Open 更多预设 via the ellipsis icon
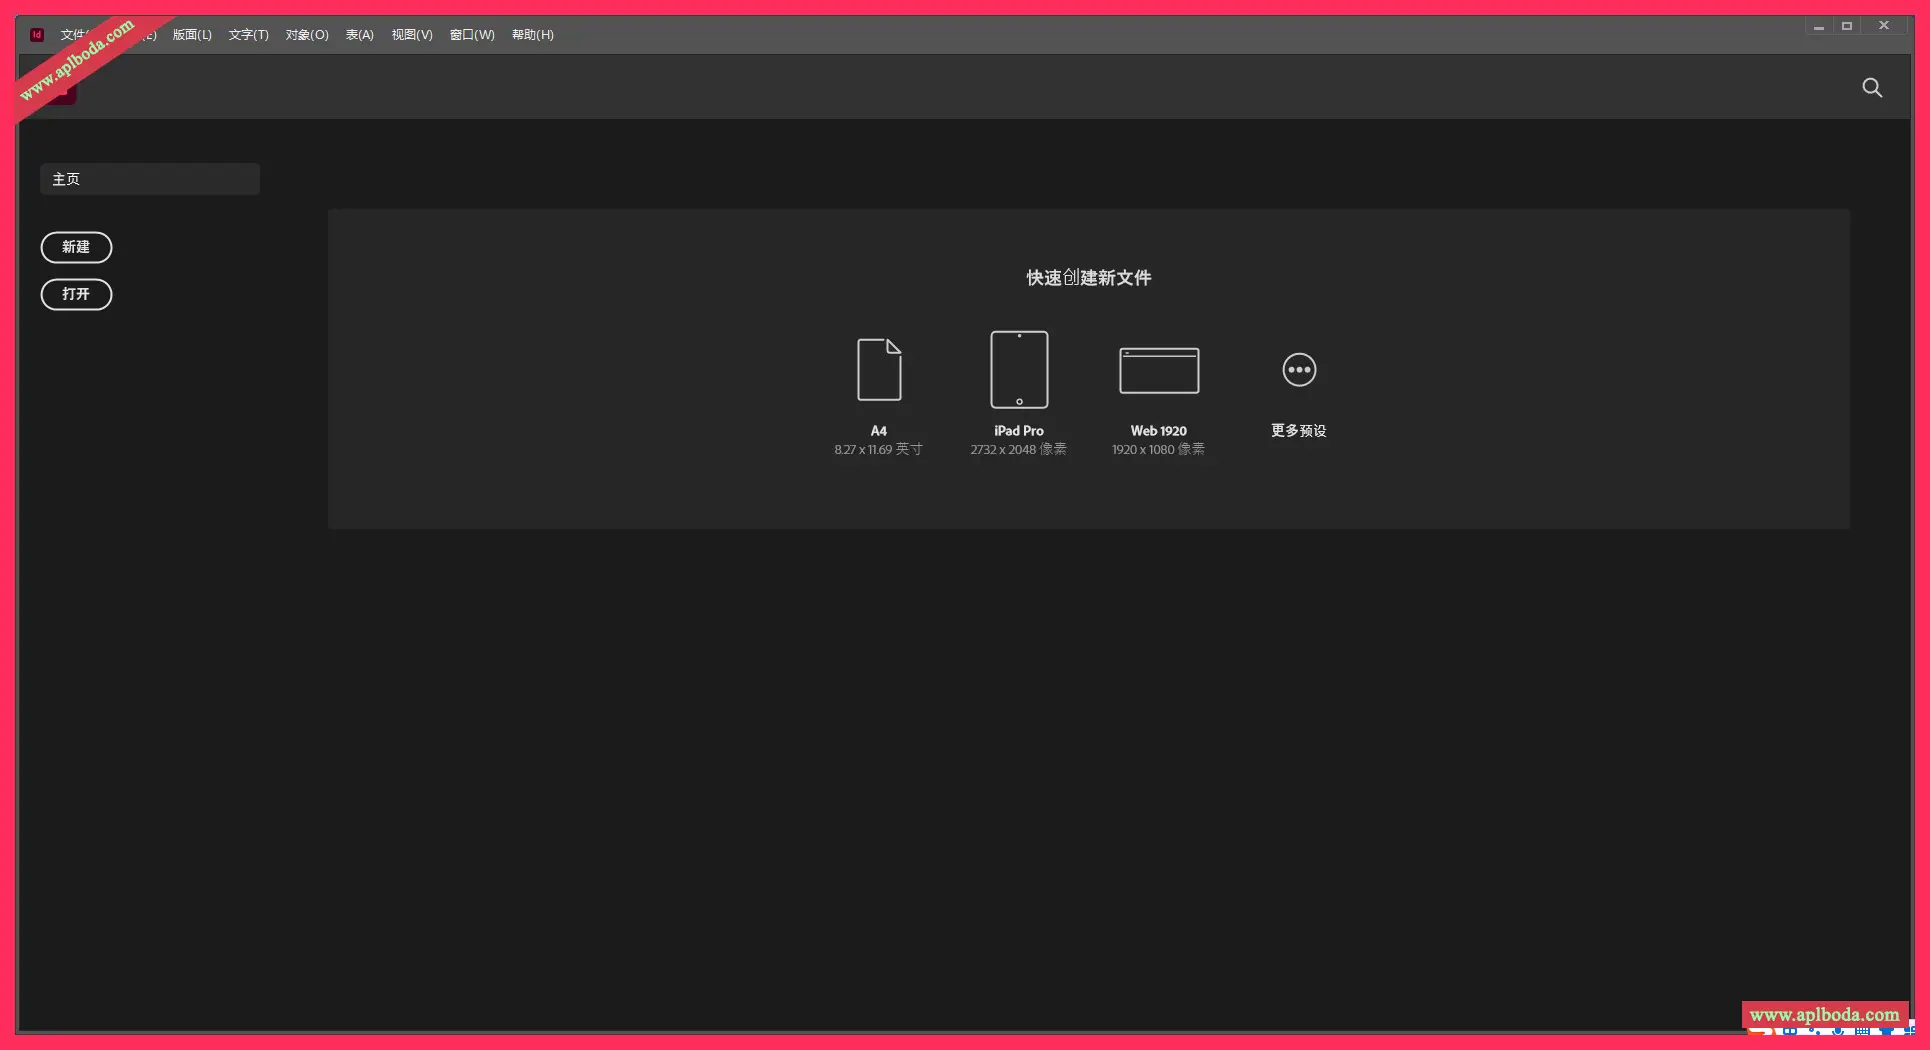1930x1050 pixels. point(1299,370)
